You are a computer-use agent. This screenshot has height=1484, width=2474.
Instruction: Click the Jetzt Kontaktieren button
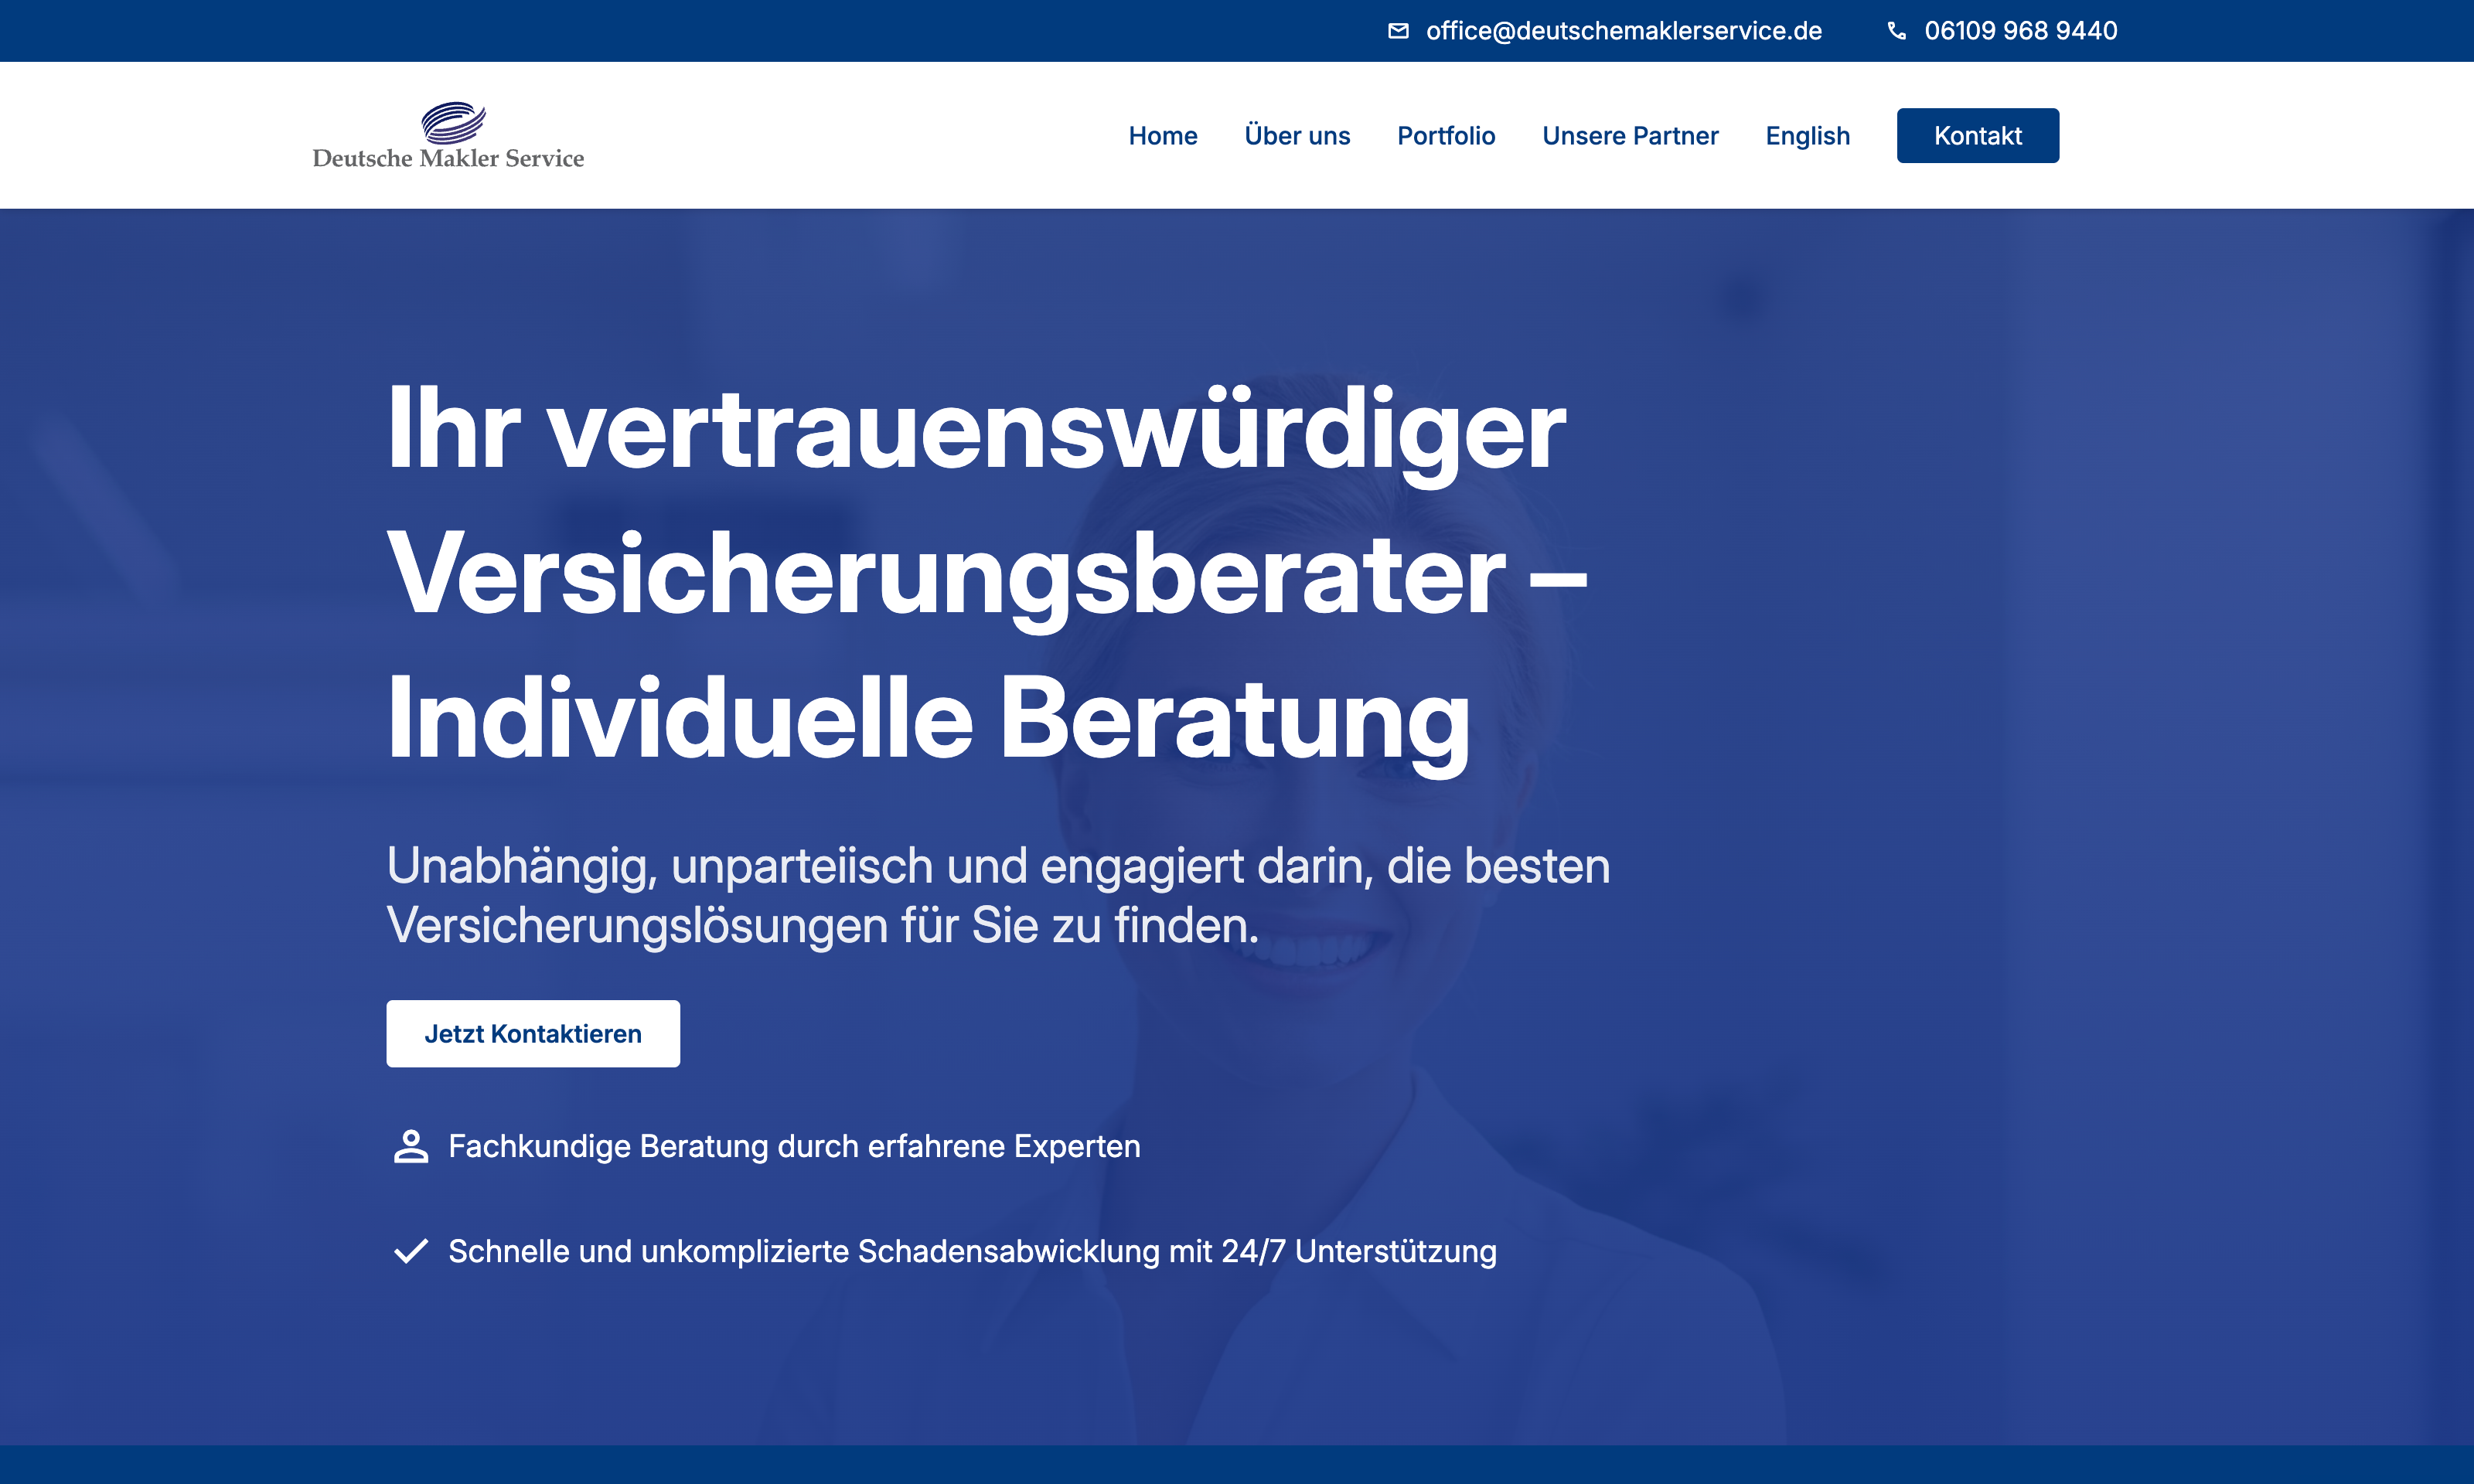pos(533,1033)
